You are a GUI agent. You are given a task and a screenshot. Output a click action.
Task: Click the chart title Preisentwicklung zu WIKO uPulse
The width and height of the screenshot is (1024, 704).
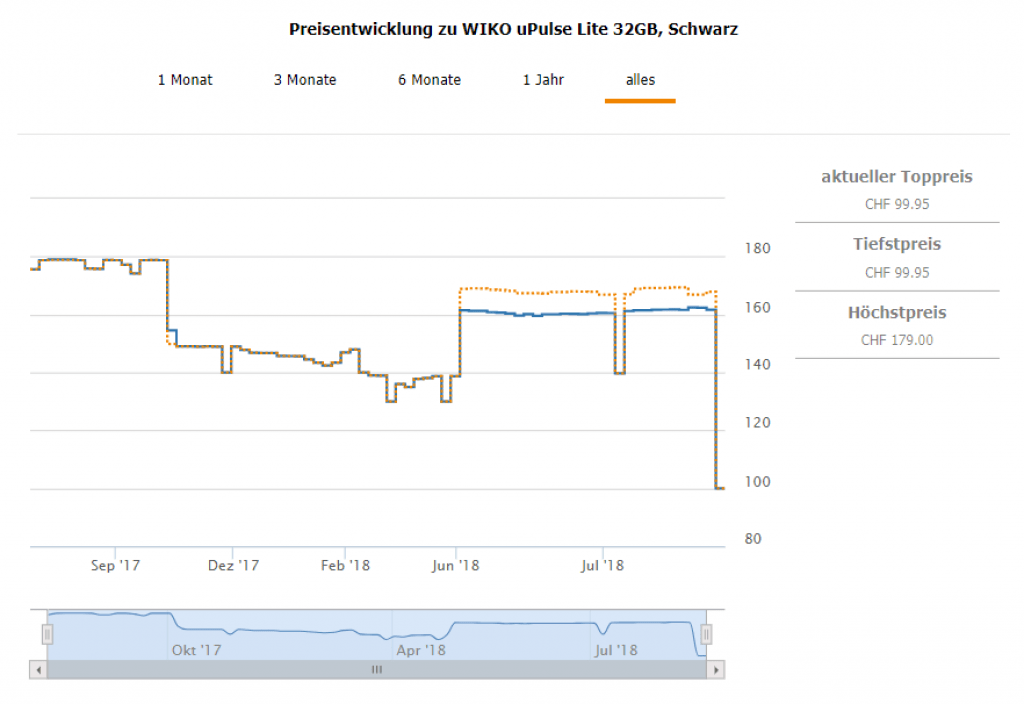point(513,29)
